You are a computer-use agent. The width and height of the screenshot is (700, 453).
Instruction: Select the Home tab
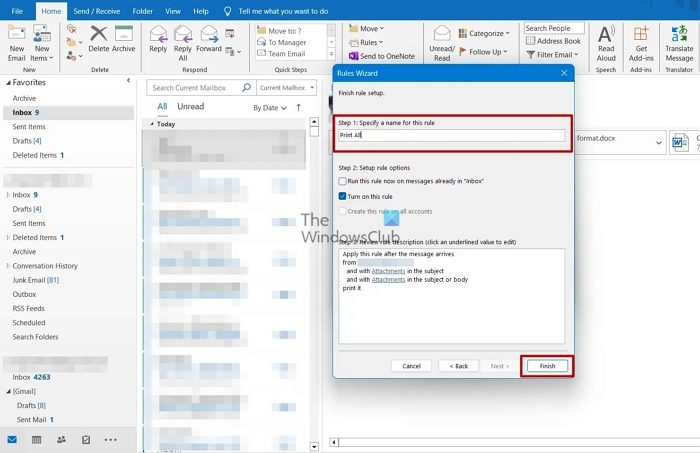coord(51,11)
